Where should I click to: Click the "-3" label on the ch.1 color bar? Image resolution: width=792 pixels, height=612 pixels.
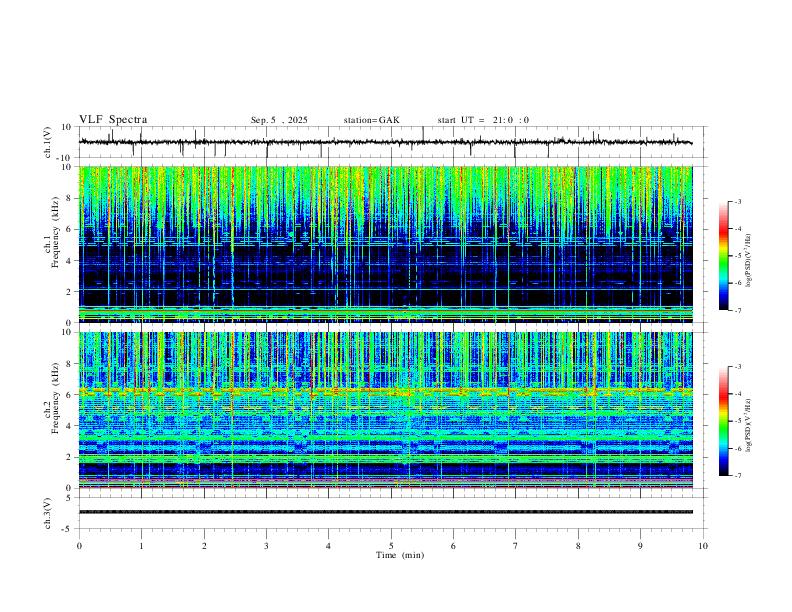click(737, 201)
